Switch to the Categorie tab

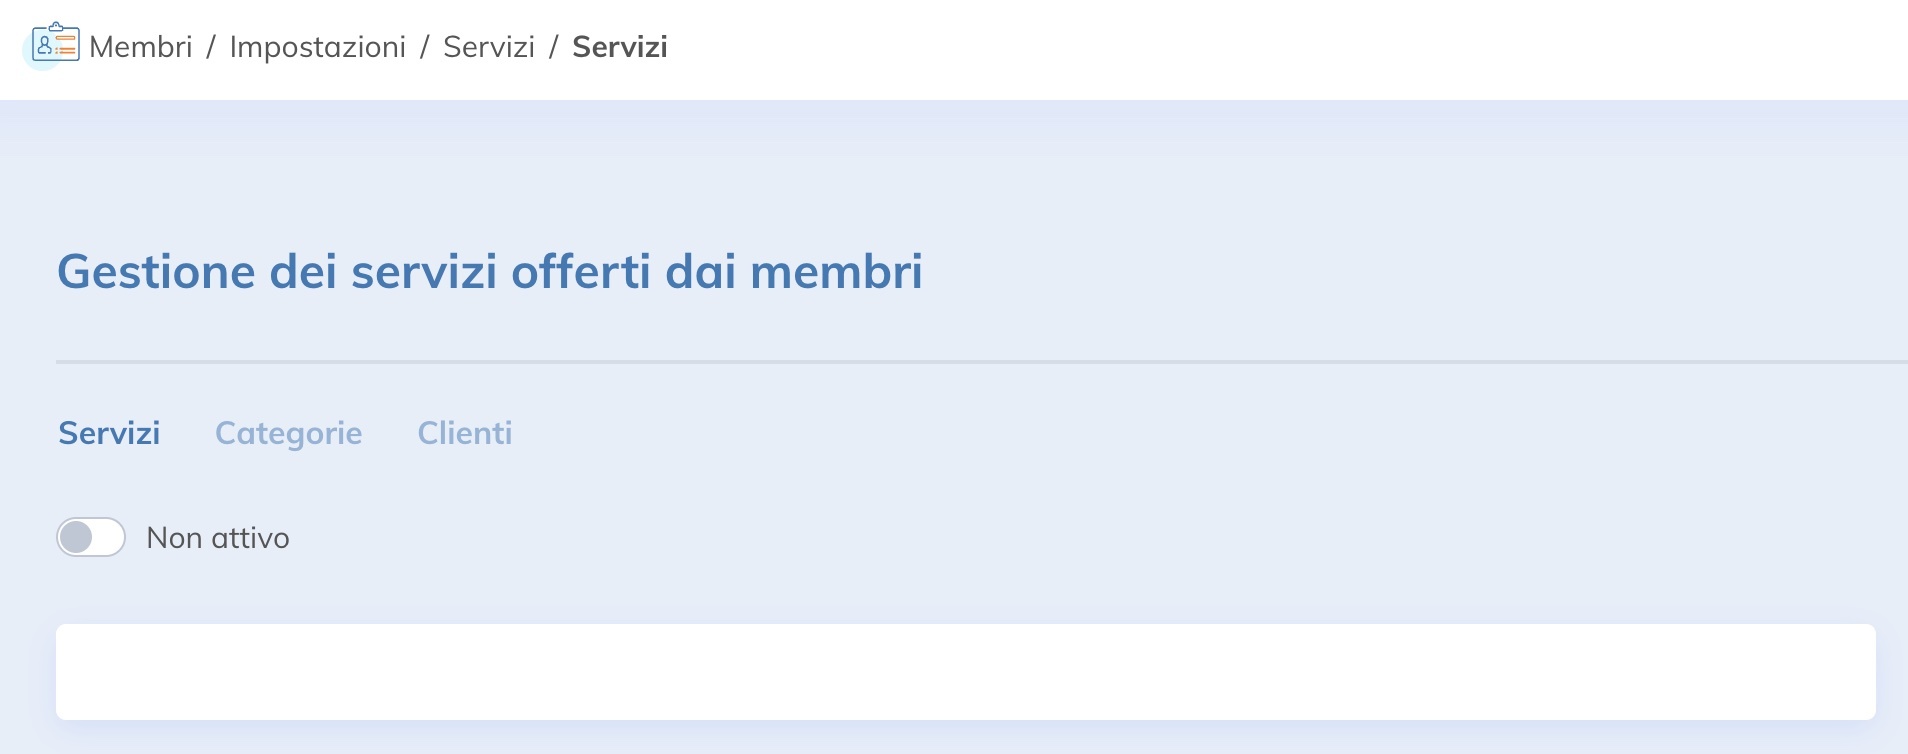[289, 433]
